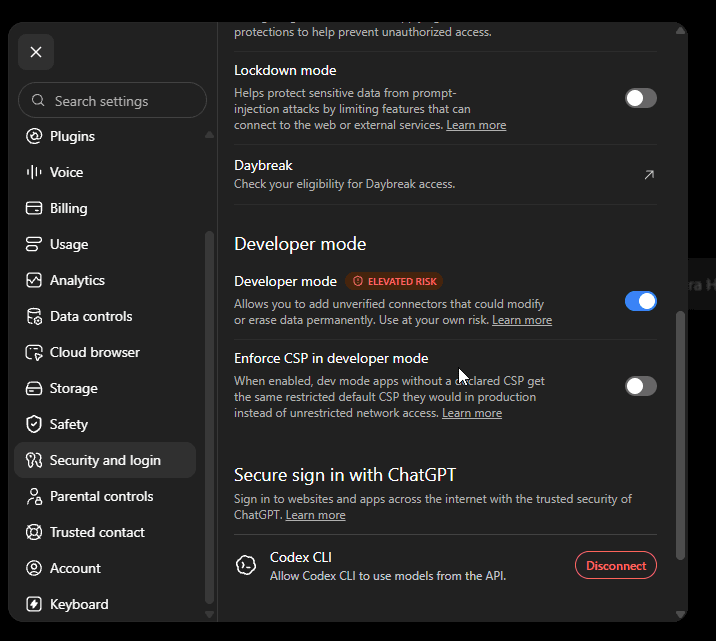Open the Cloud browser settings
Viewport: 716px width, 641px height.
click(x=105, y=352)
